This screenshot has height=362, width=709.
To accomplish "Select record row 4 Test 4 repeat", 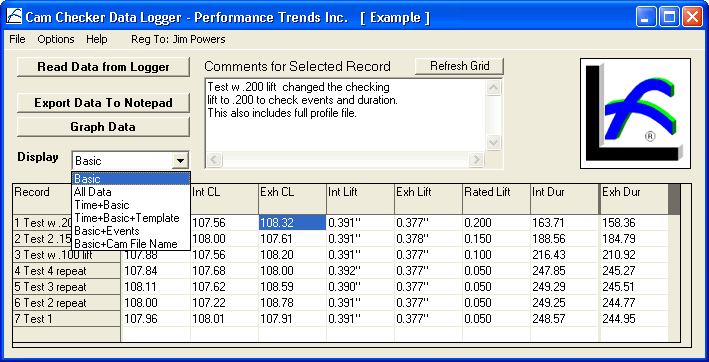I will click(x=66, y=271).
